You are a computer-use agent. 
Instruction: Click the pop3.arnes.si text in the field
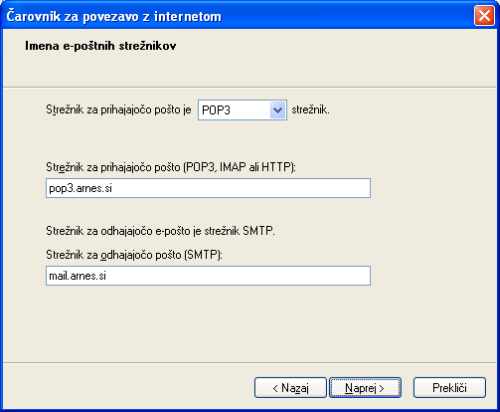pos(81,188)
